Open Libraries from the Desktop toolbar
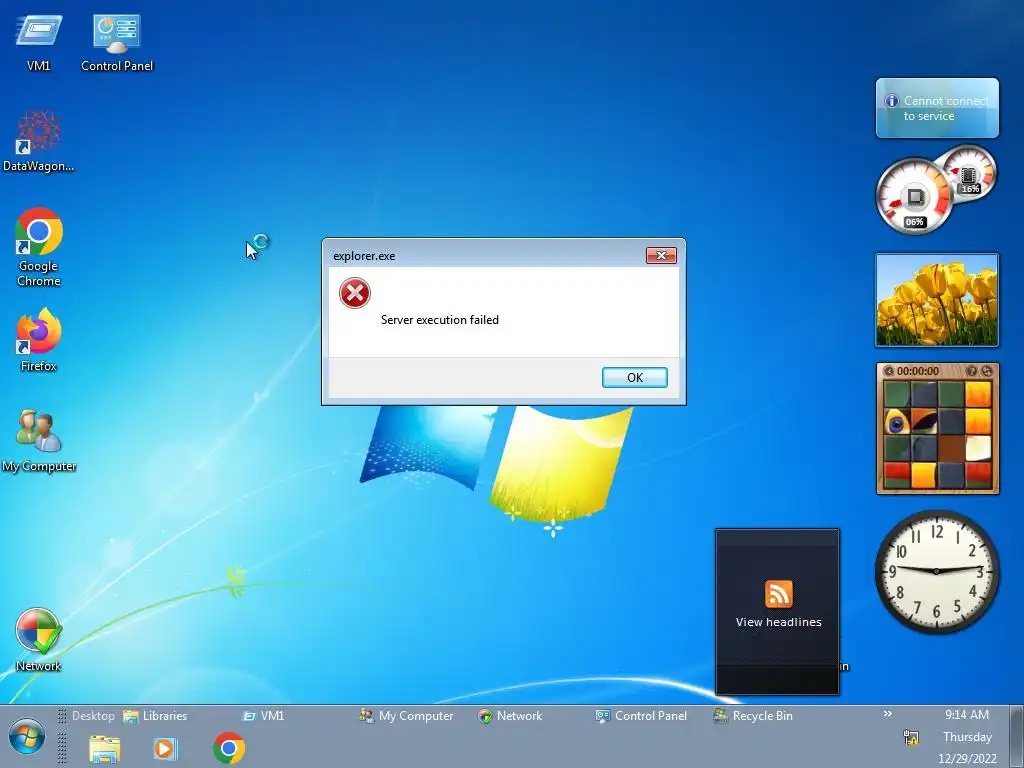1024x768 pixels. click(155, 716)
